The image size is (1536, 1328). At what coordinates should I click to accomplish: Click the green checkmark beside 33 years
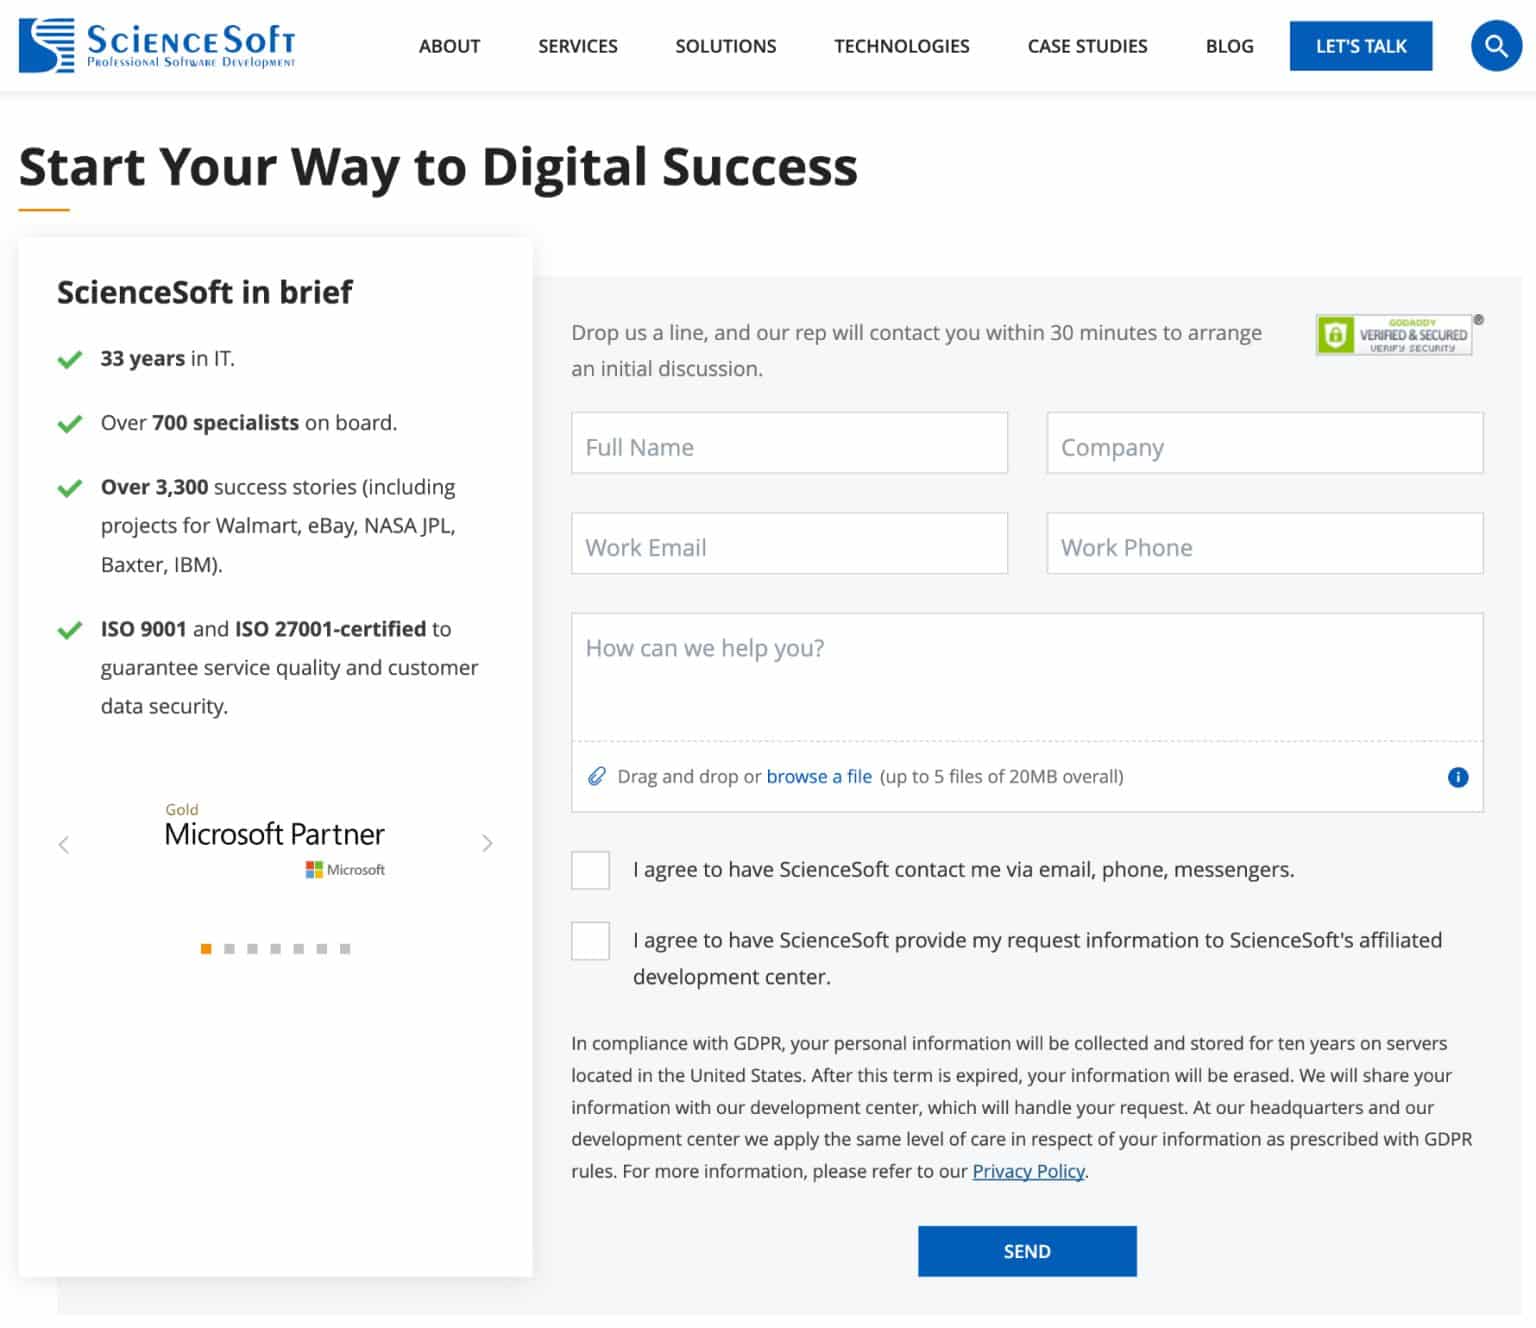pos(69,358)
